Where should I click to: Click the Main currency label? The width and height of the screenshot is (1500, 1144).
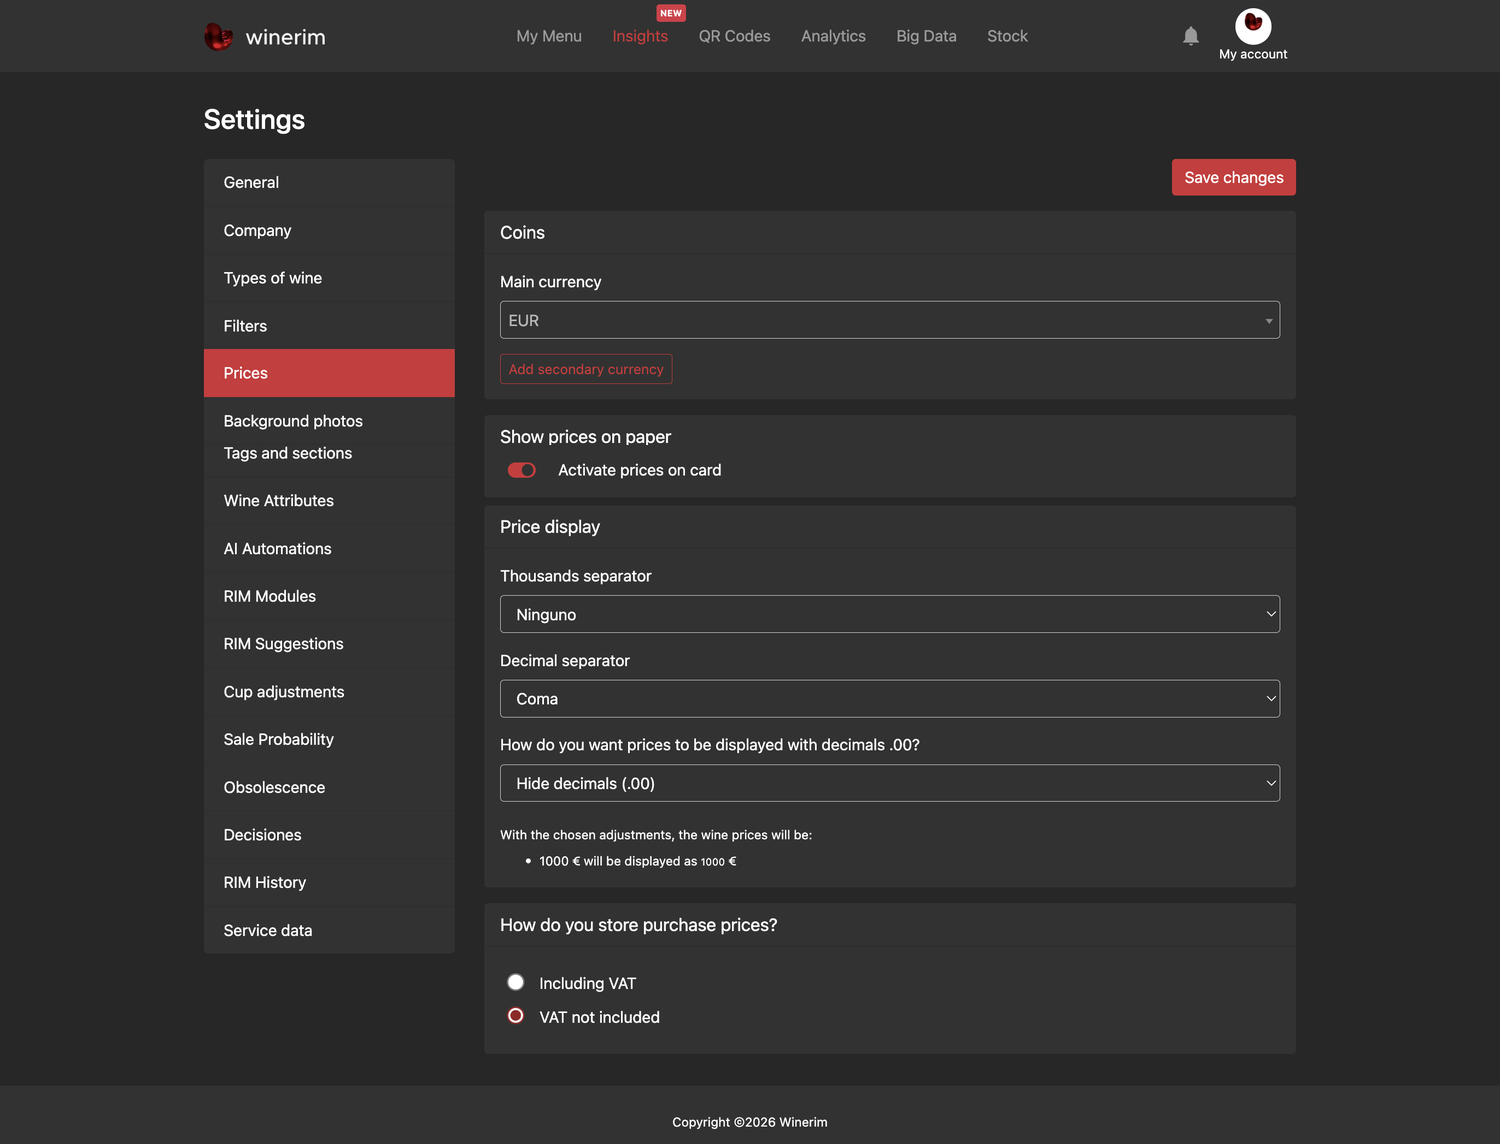point(551,282)
